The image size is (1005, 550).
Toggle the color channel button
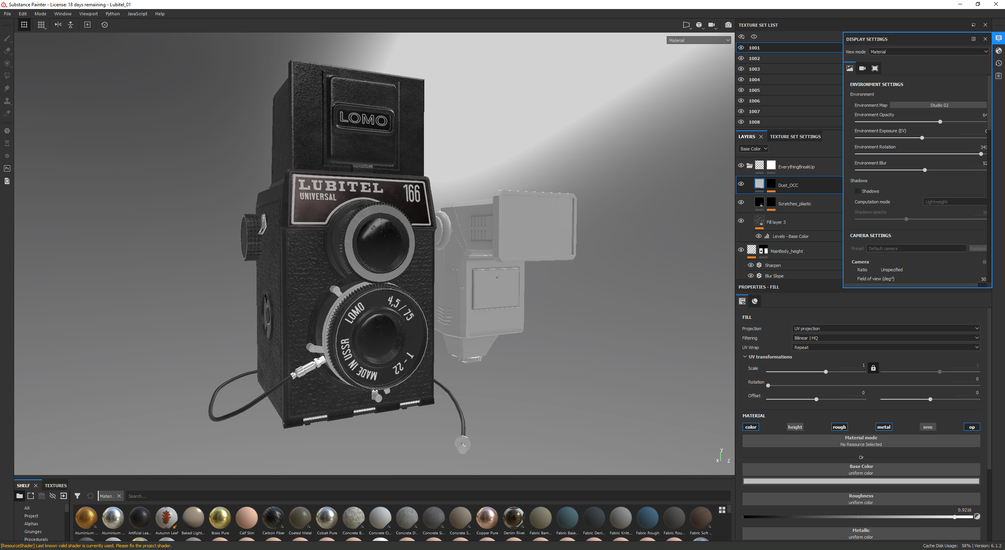coord(751,427)
